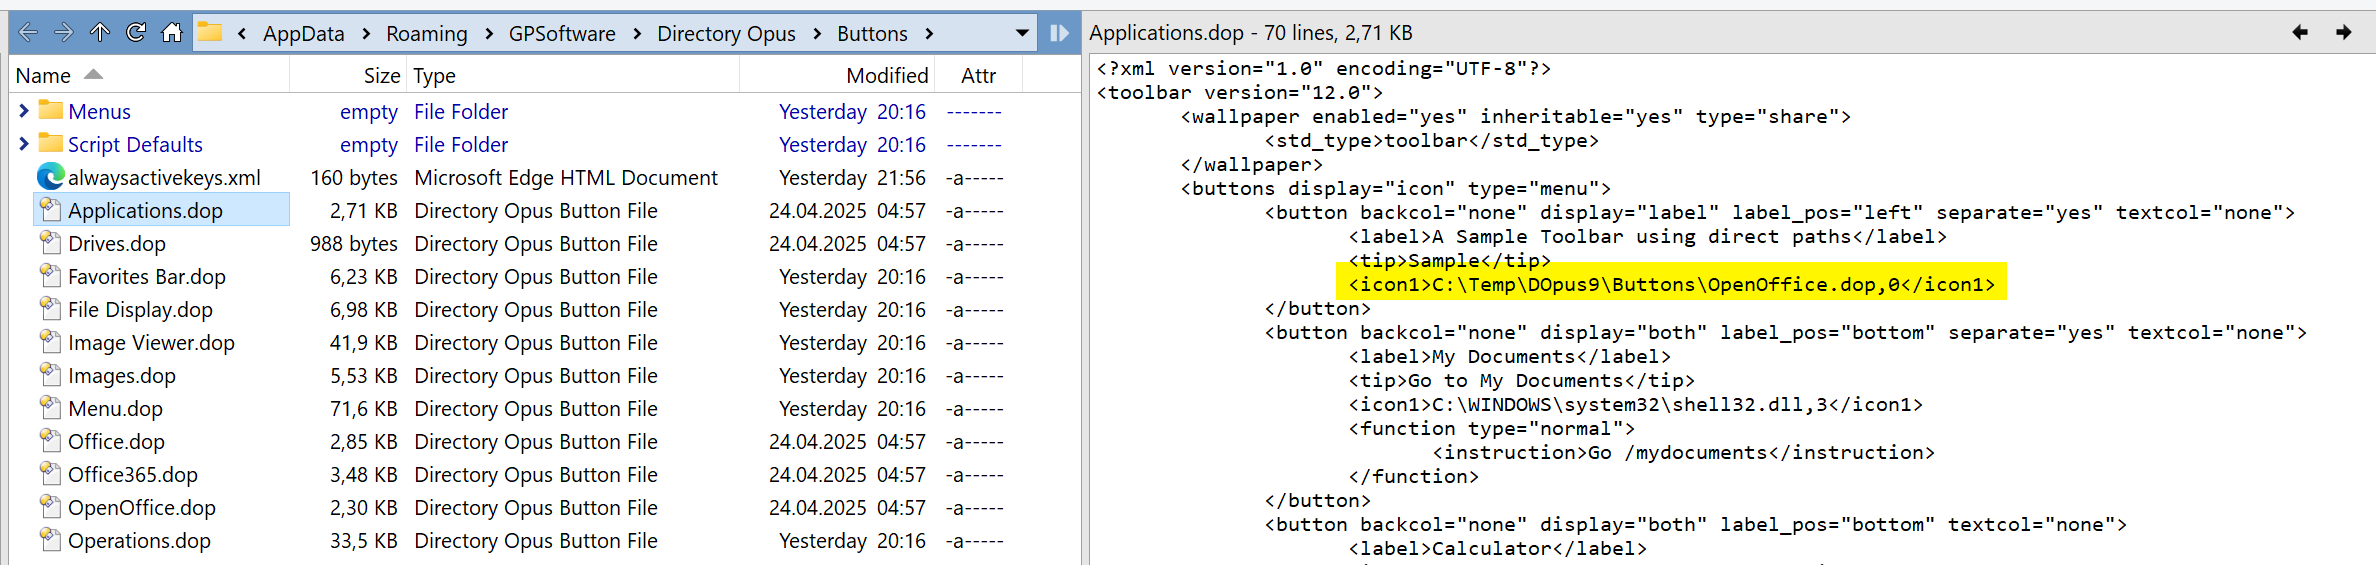Go to previous file in viewer

pos(2300,33)
